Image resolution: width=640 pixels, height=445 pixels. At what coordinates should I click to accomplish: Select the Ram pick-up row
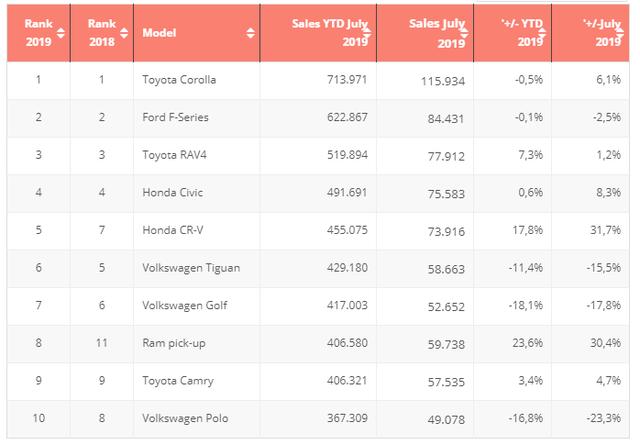[318, 343]
